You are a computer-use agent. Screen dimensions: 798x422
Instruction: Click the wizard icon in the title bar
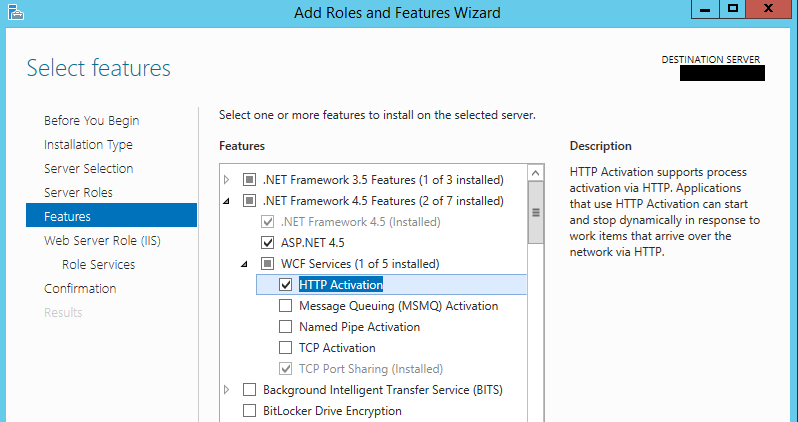pyautogui.click(x=12, y=12)
